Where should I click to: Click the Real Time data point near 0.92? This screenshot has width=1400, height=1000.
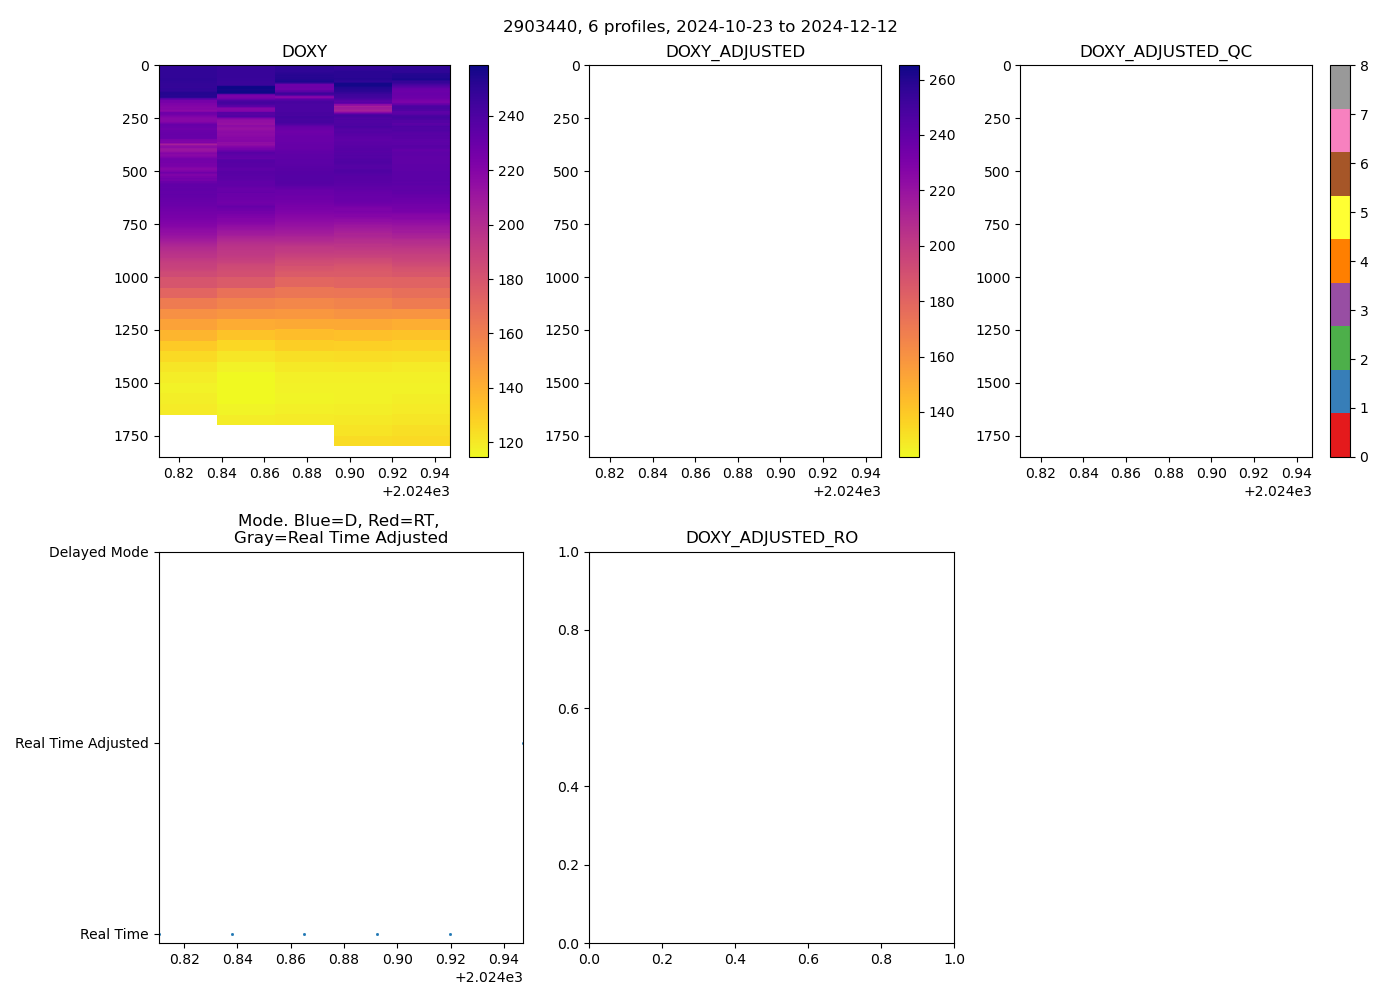click(450, 934)
